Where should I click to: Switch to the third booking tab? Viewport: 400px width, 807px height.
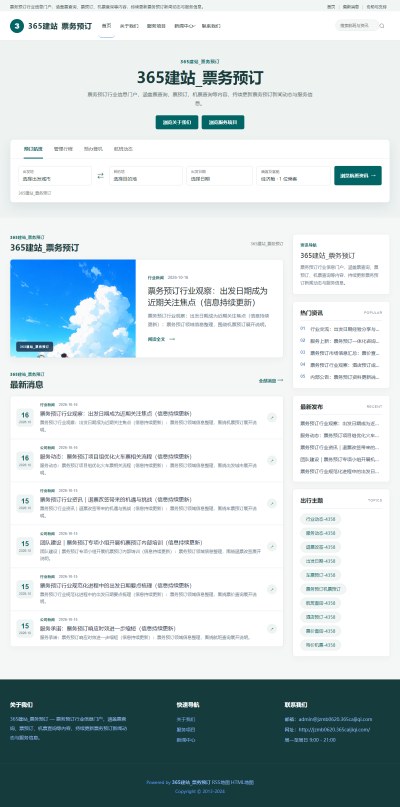93,149
